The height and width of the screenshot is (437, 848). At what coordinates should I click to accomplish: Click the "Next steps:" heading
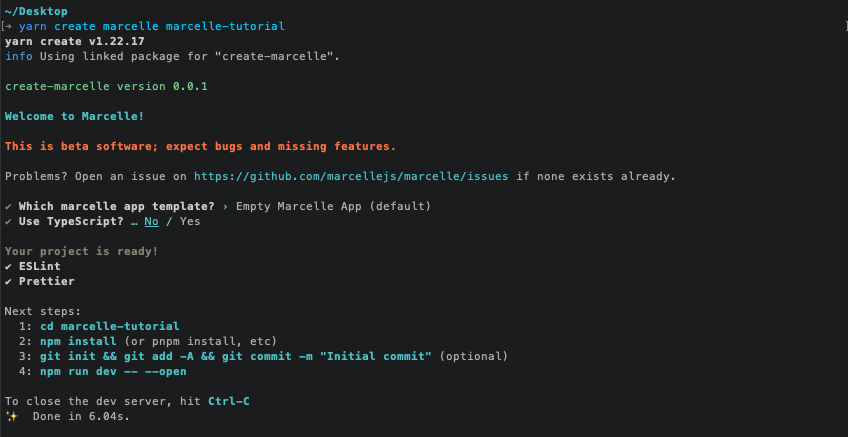43,312
